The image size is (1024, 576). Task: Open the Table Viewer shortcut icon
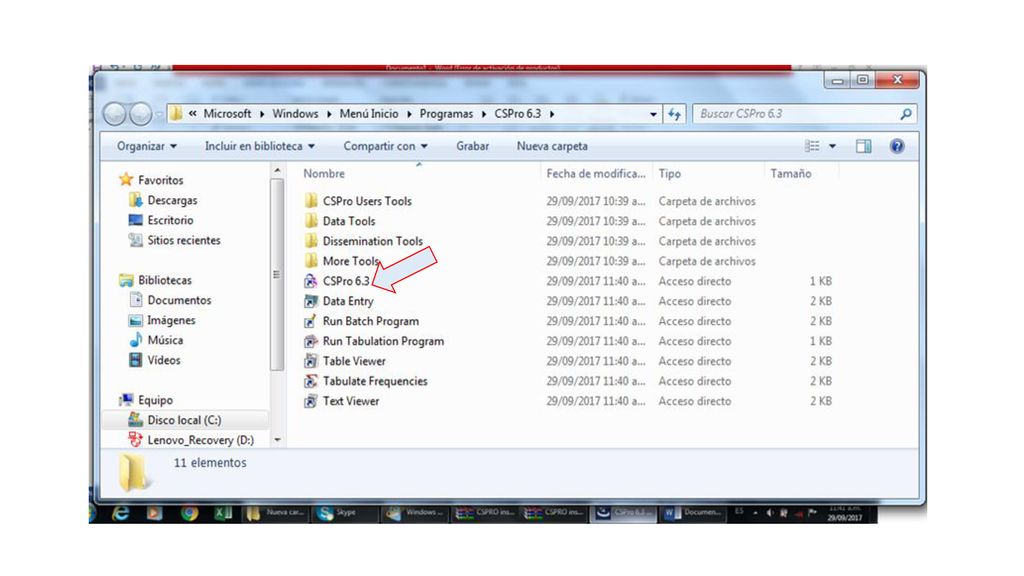tap(311, 361)
